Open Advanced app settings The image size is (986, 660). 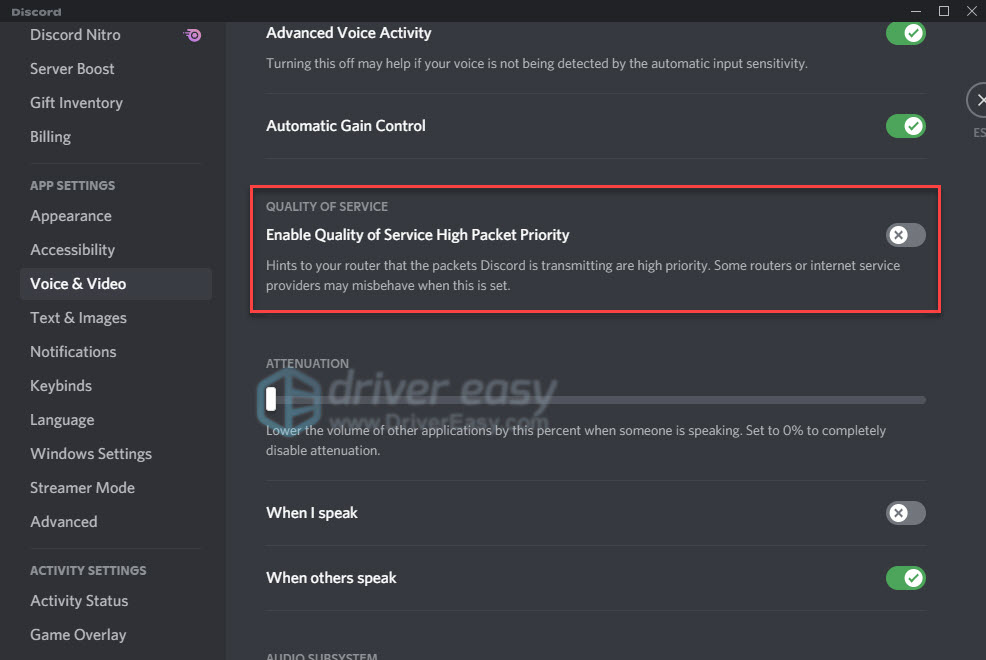63,521
